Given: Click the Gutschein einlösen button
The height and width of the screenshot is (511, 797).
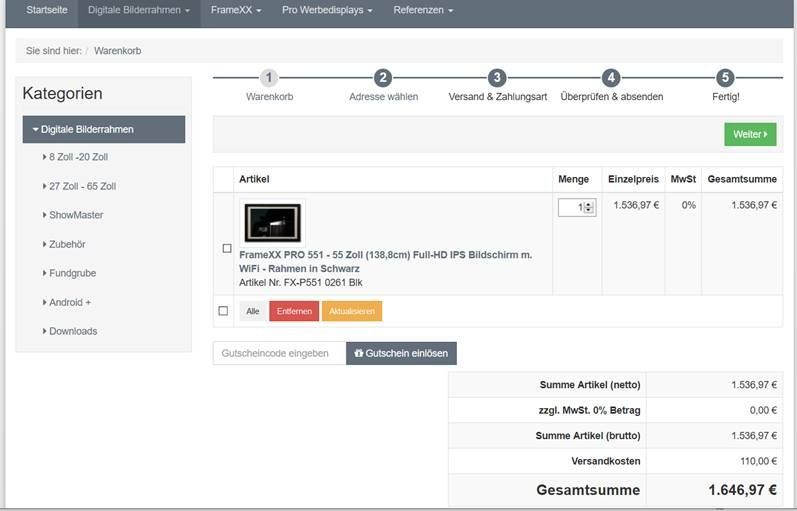Looking at the screenshot, I should [x=402, y=353].
